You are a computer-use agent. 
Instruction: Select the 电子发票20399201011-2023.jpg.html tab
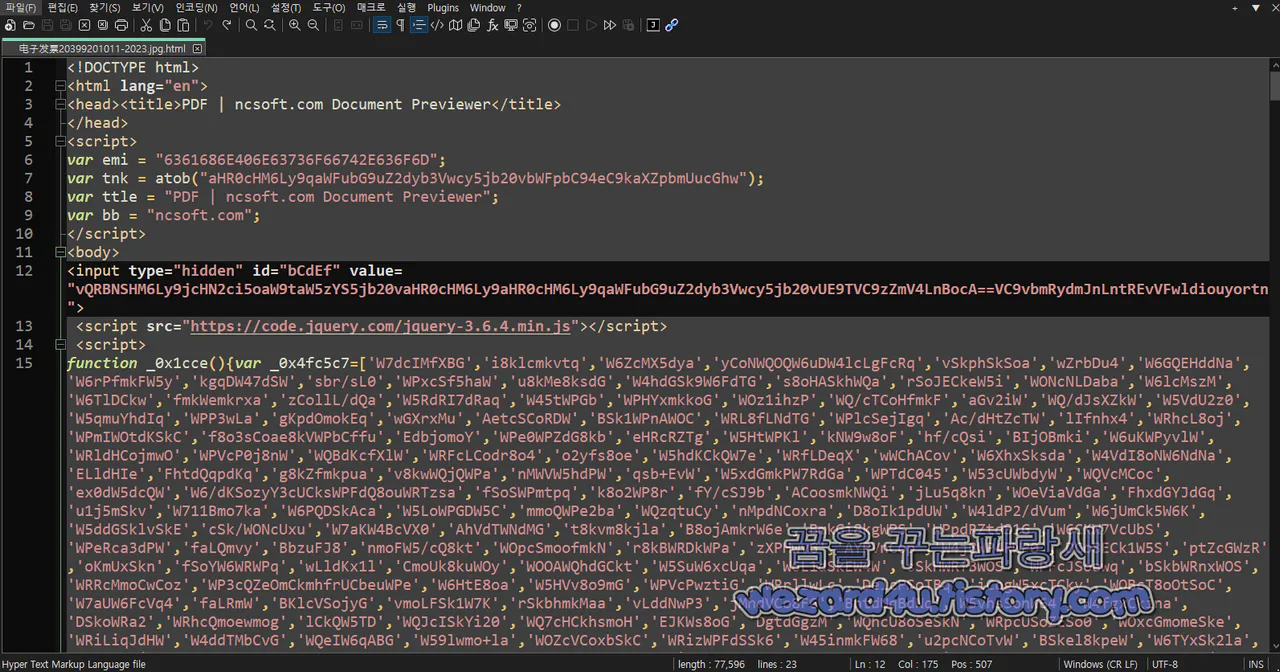[x=102, y=48]
